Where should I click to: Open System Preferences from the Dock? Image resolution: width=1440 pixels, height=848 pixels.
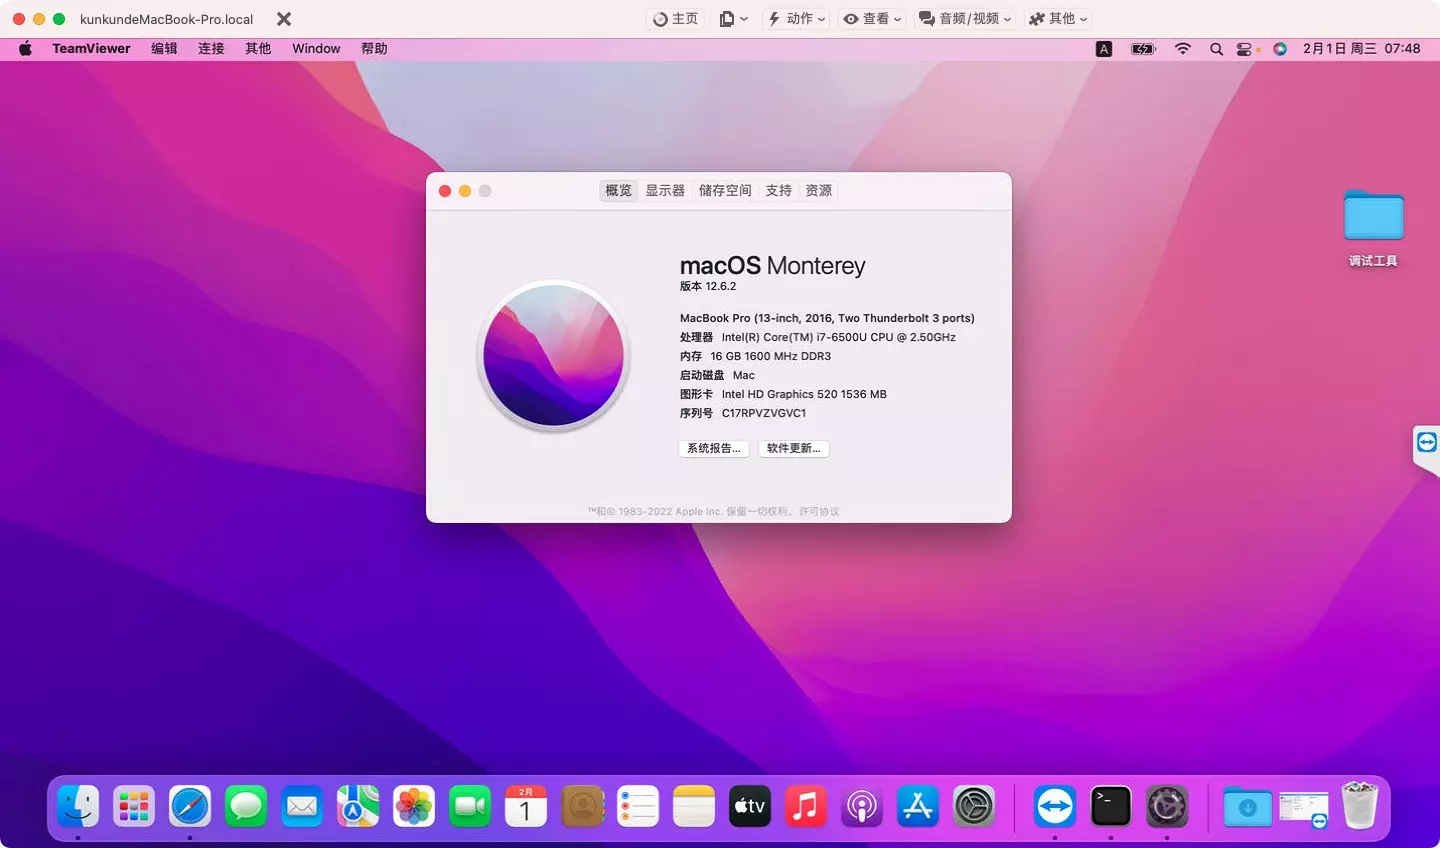tap(973, 806)
